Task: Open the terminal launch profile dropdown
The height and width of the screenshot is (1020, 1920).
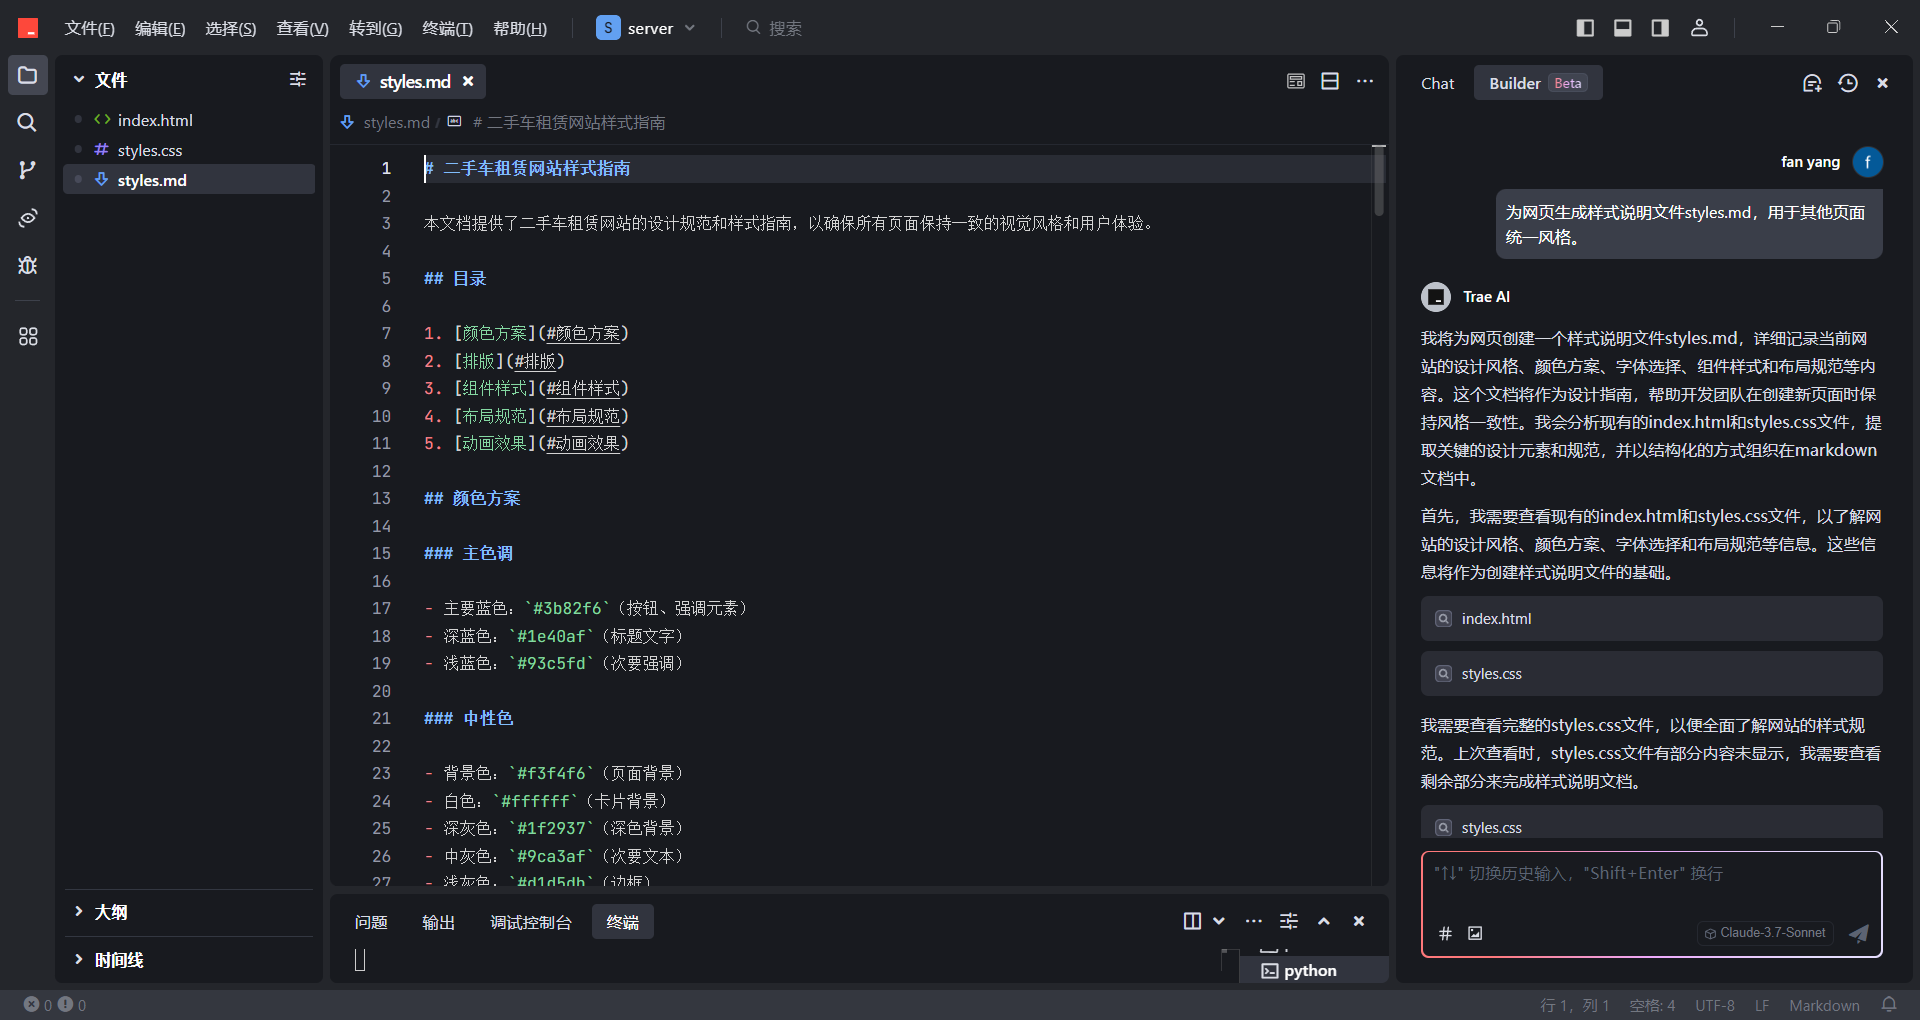Action: [1219, 921]
